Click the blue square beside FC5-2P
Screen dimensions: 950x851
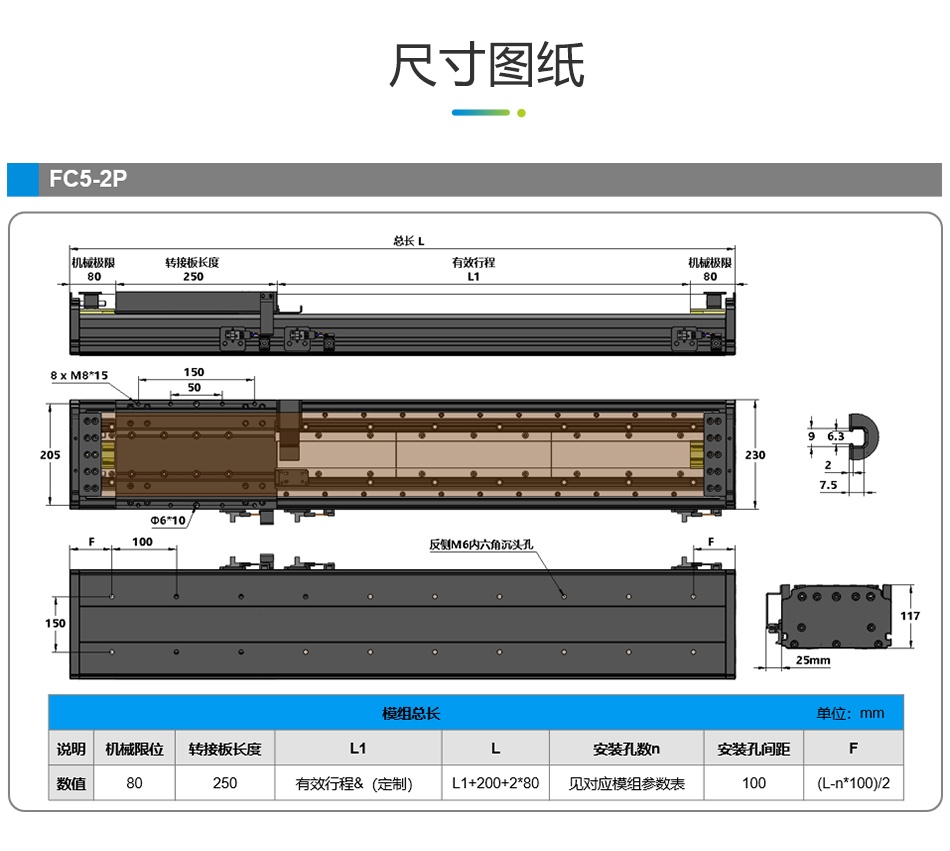[x=22, y=180]
